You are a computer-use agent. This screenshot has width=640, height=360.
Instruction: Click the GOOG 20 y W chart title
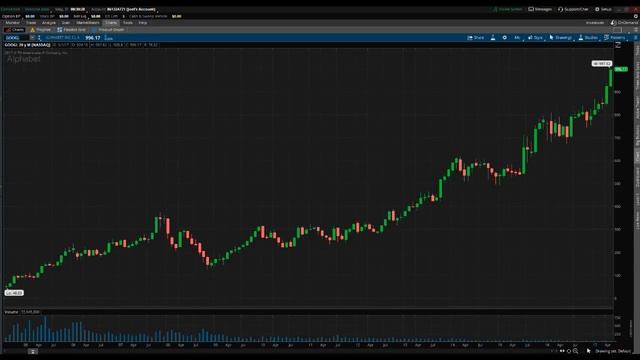pyautogui.click(x=27, y=45)
